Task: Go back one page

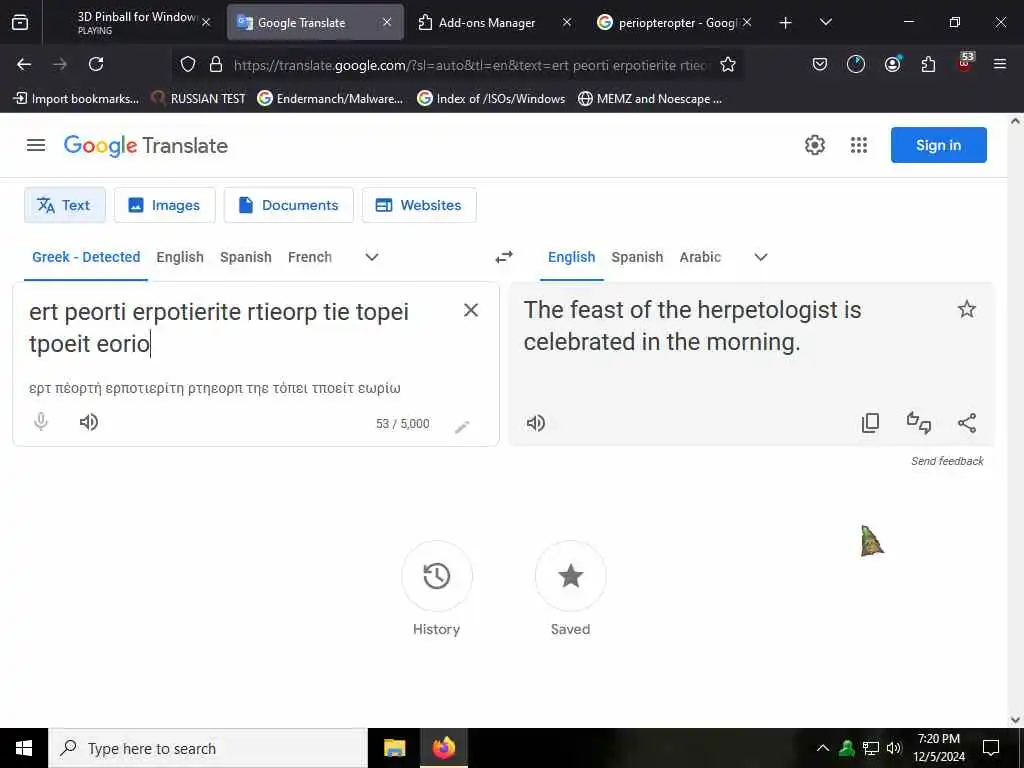Action: coord(24,64)
